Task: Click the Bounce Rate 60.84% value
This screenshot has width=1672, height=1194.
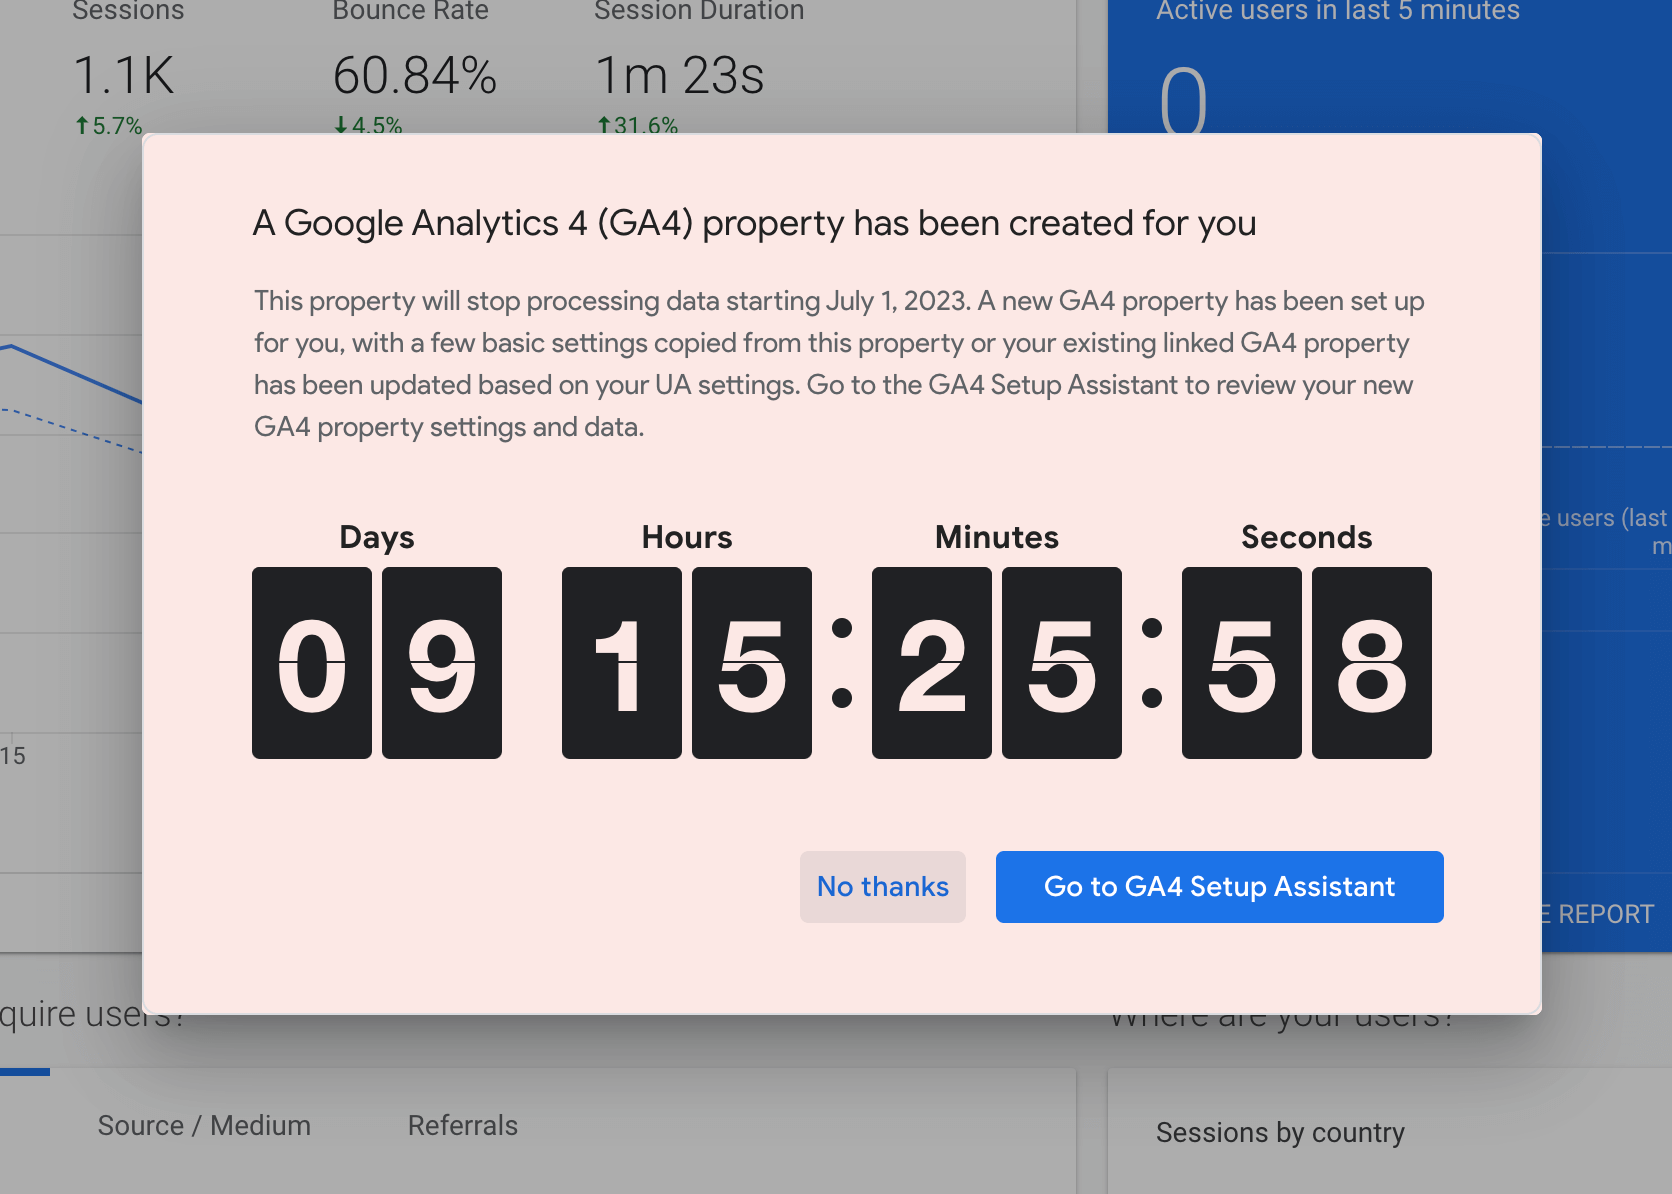Action: 414,76
